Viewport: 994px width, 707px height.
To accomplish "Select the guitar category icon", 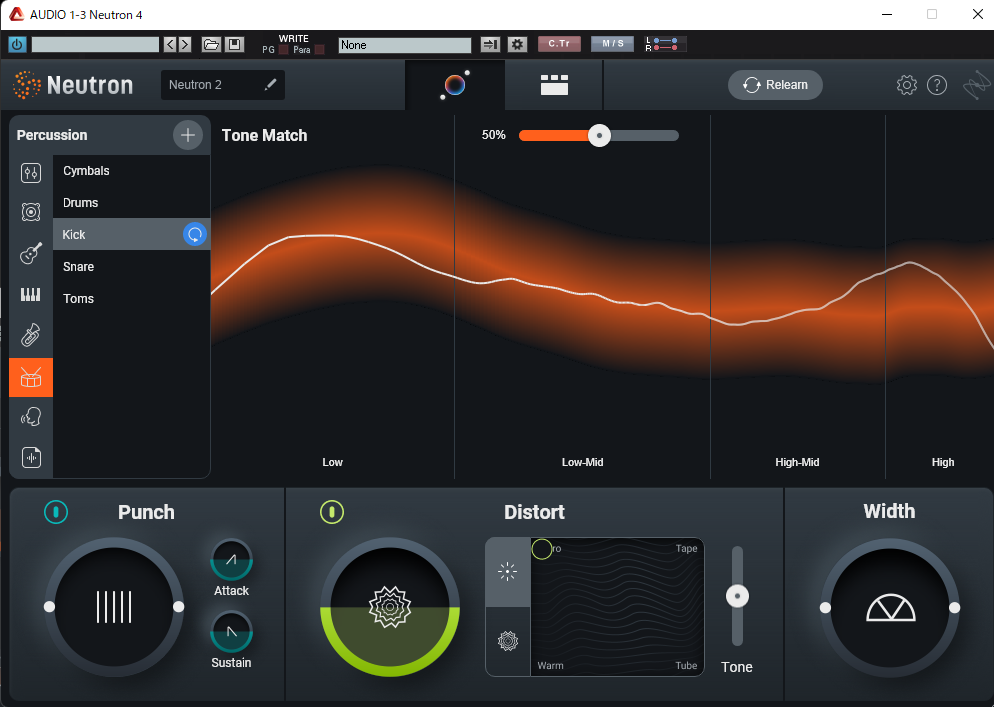I will [x=30, y=254].
